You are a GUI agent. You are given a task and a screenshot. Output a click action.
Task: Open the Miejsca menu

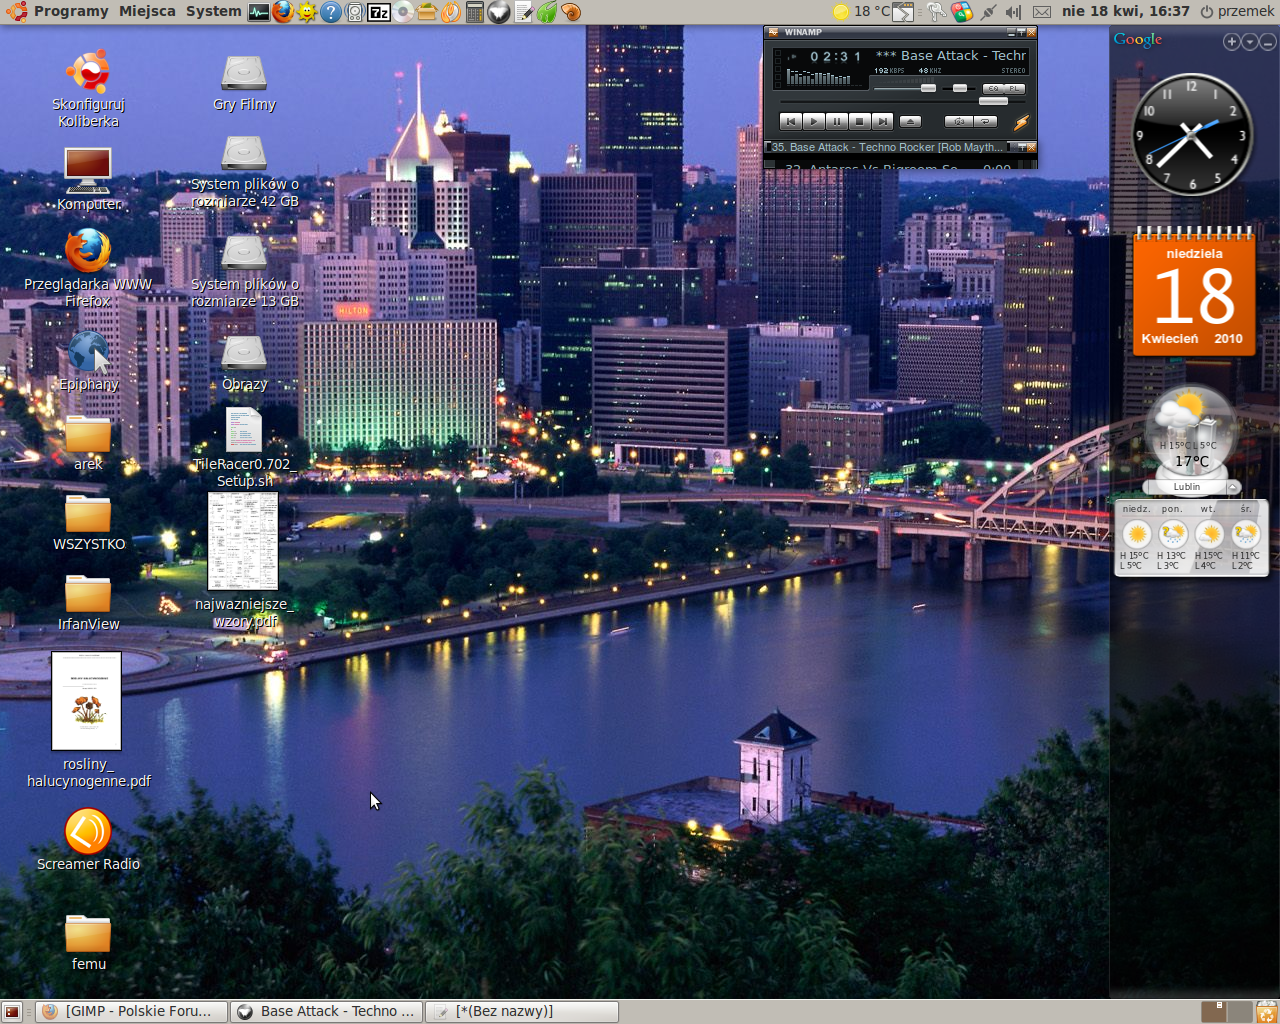147,12
